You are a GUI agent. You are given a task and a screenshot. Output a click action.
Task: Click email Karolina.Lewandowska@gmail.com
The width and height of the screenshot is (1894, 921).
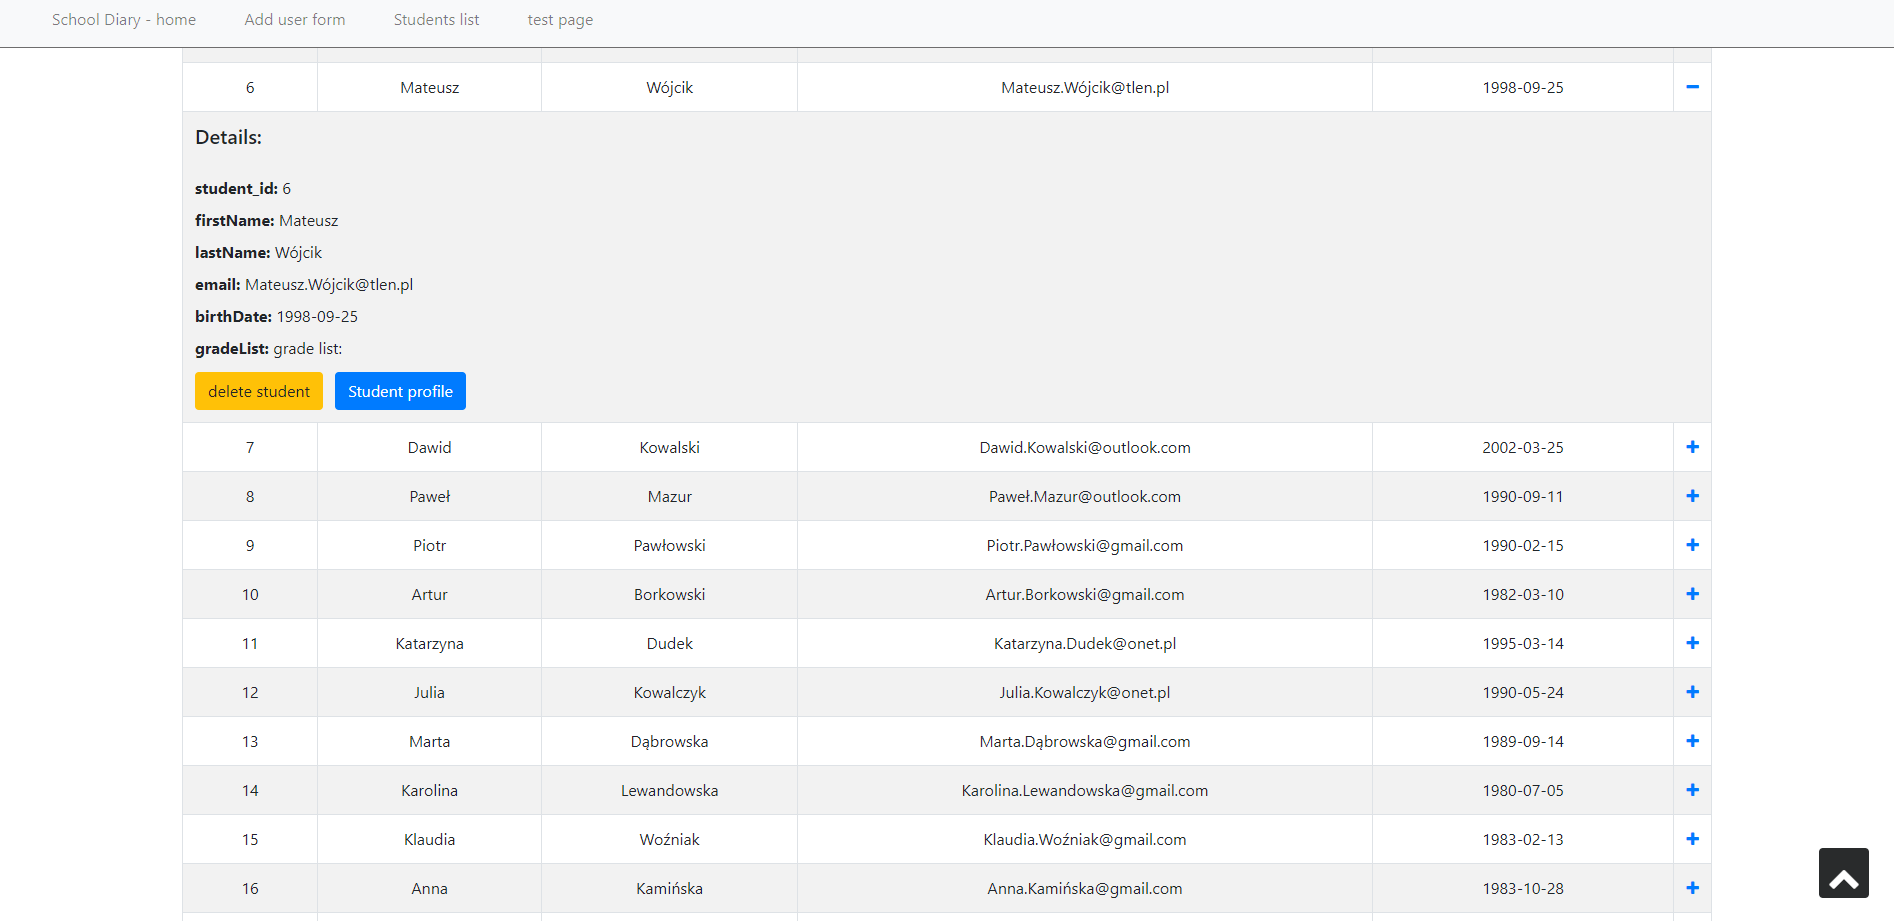click(1085, 790)
